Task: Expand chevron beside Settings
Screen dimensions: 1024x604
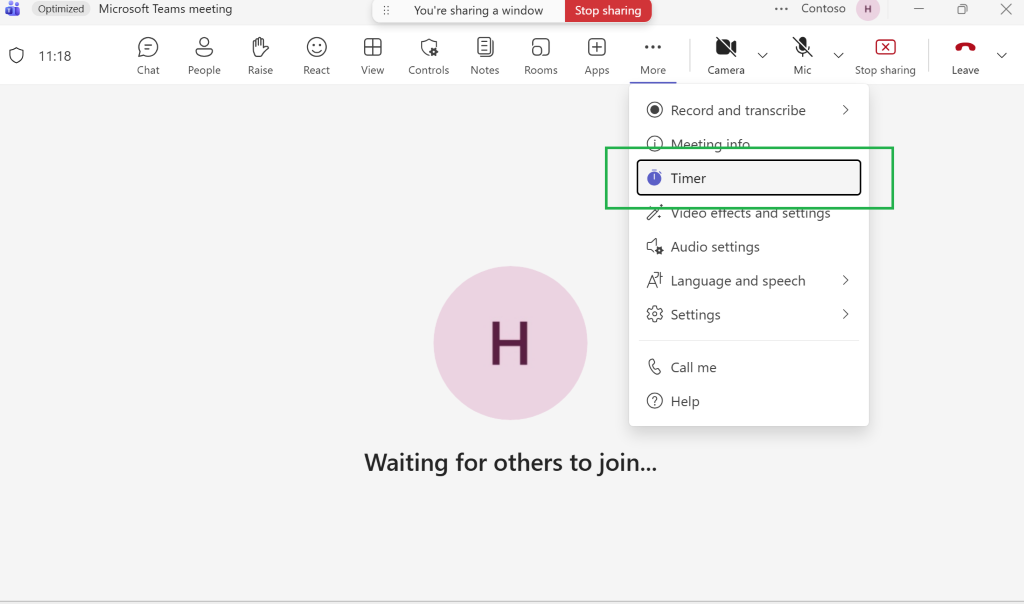Action: pos(845,314)
